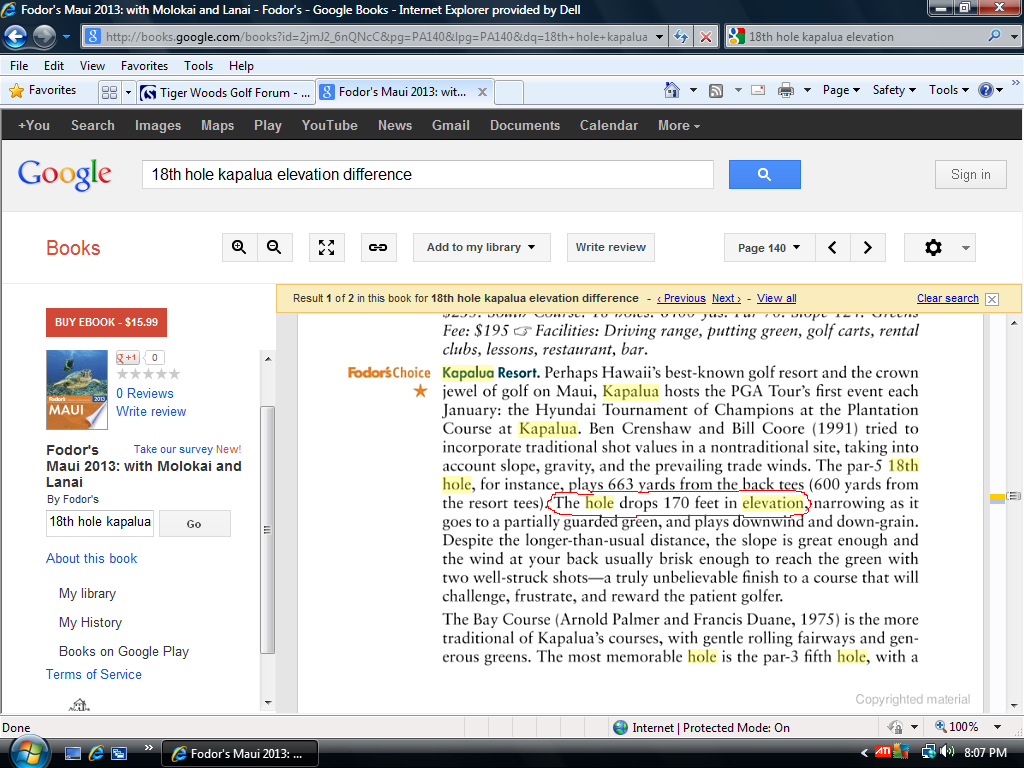Viewport: 1024px width, 768px height.
Task: Click the volume speaker tray icon
Action: [947, 752]
